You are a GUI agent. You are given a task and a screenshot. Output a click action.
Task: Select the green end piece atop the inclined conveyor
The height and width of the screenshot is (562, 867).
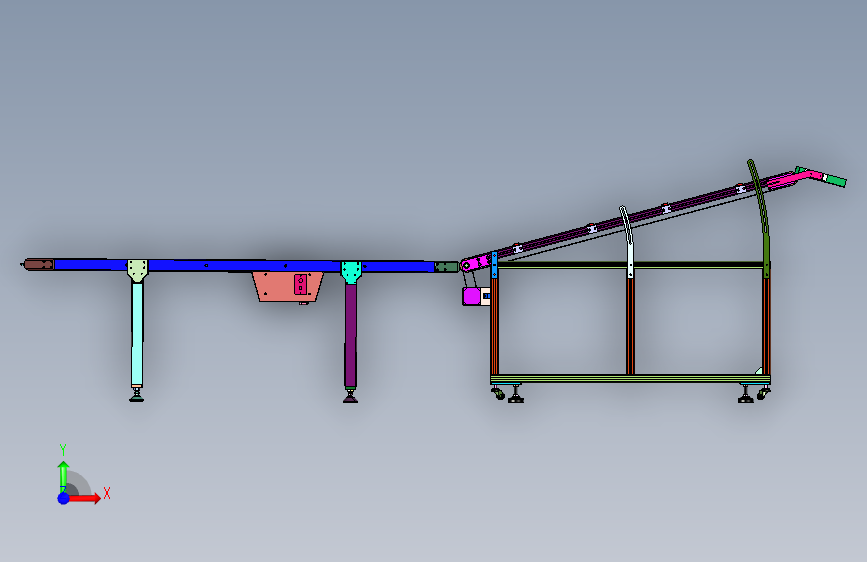coord(834,180)
